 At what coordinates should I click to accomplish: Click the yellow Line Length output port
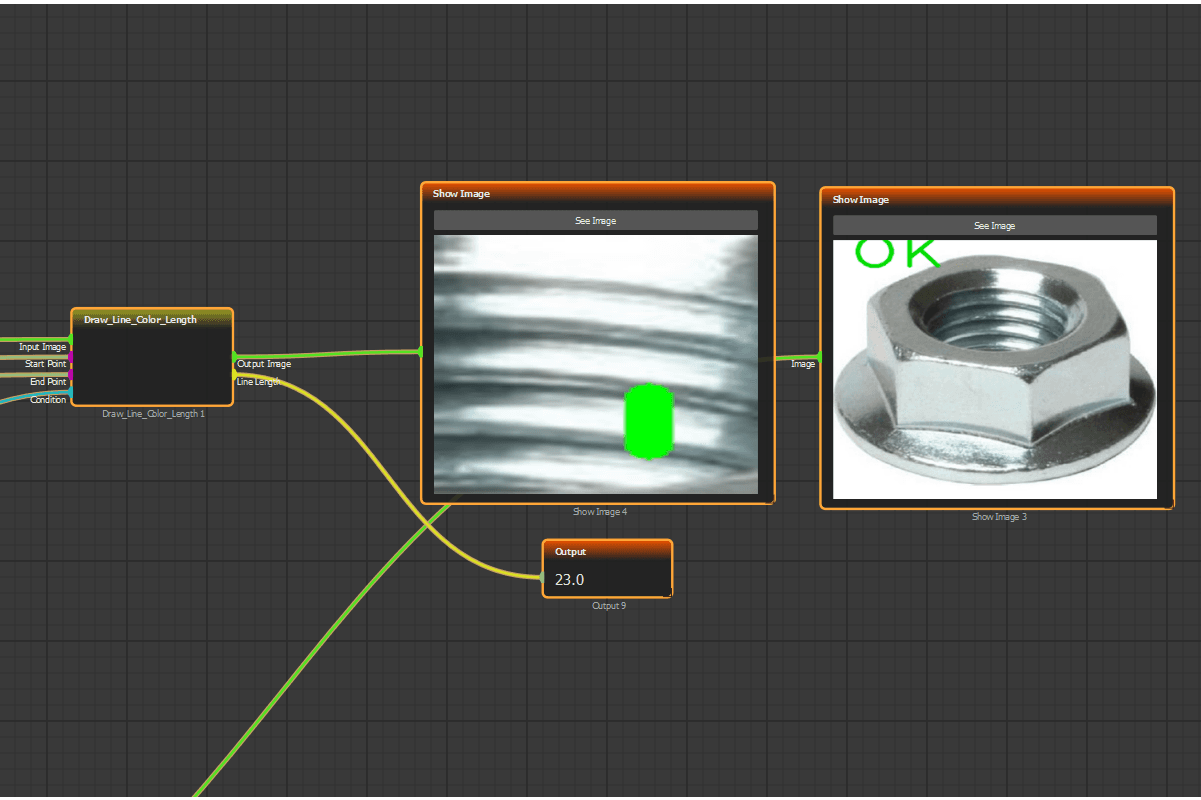click(x=234, y=376)
